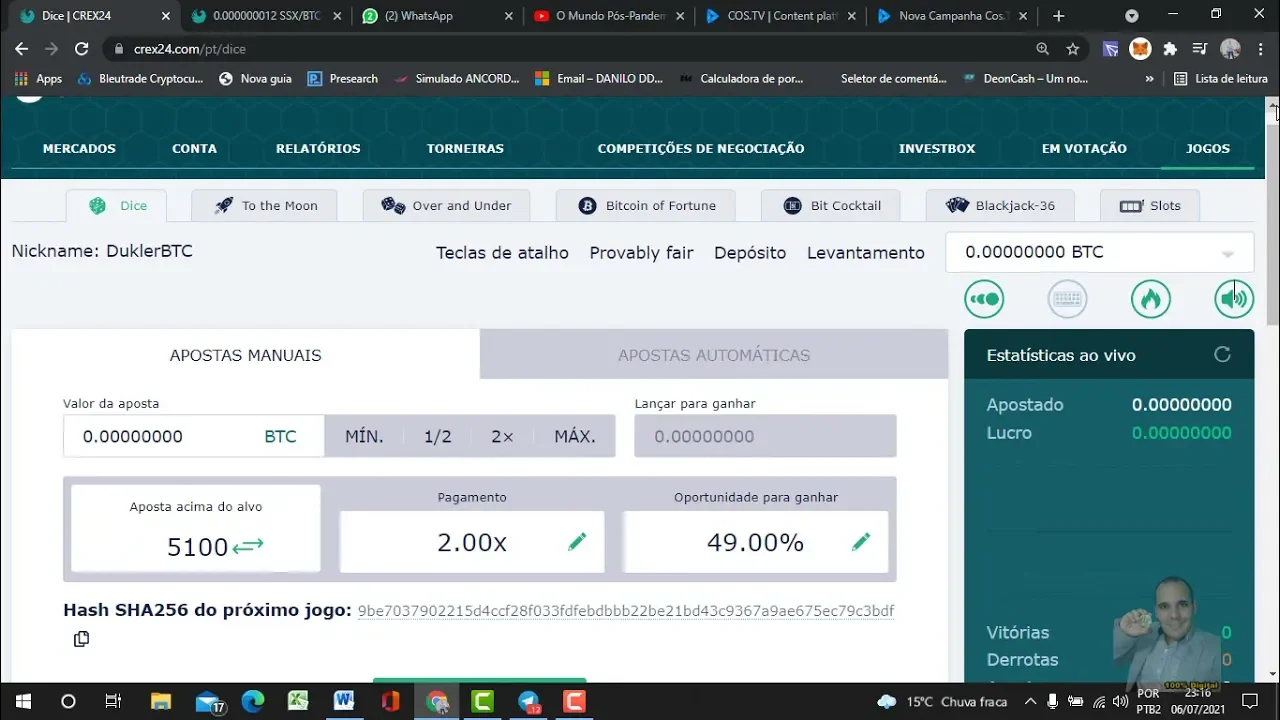Open the Chrome tab search dropdown
This screenshot has height=720, width=1280.
tap(1131, 16)
